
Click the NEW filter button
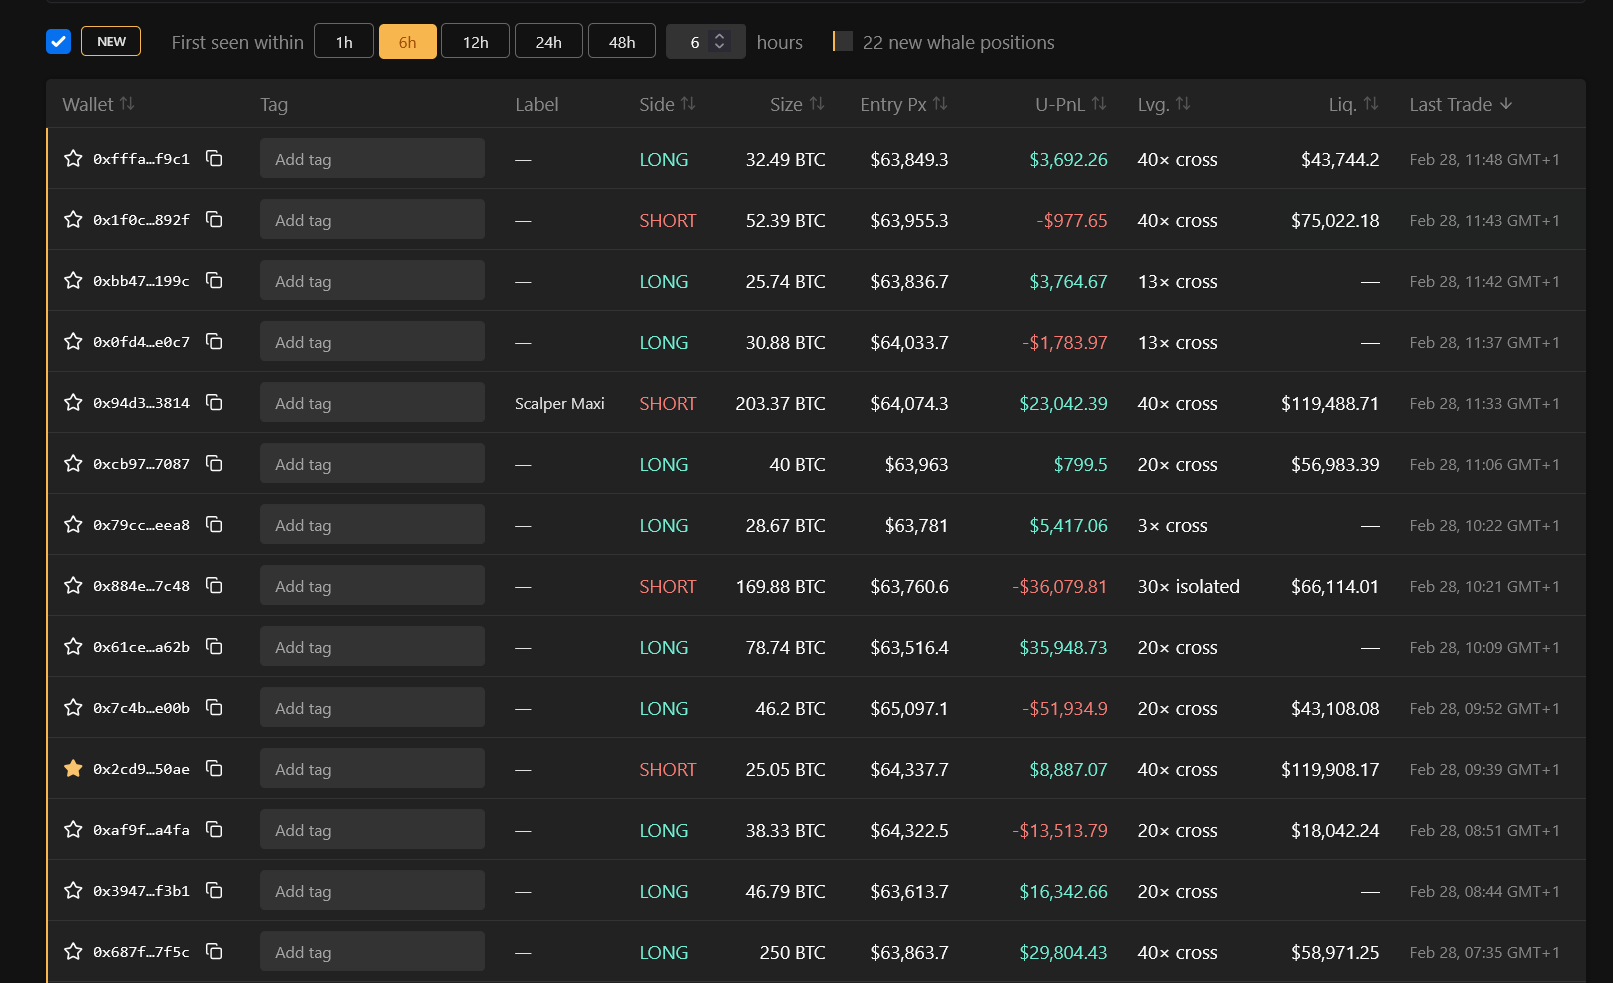111,42
